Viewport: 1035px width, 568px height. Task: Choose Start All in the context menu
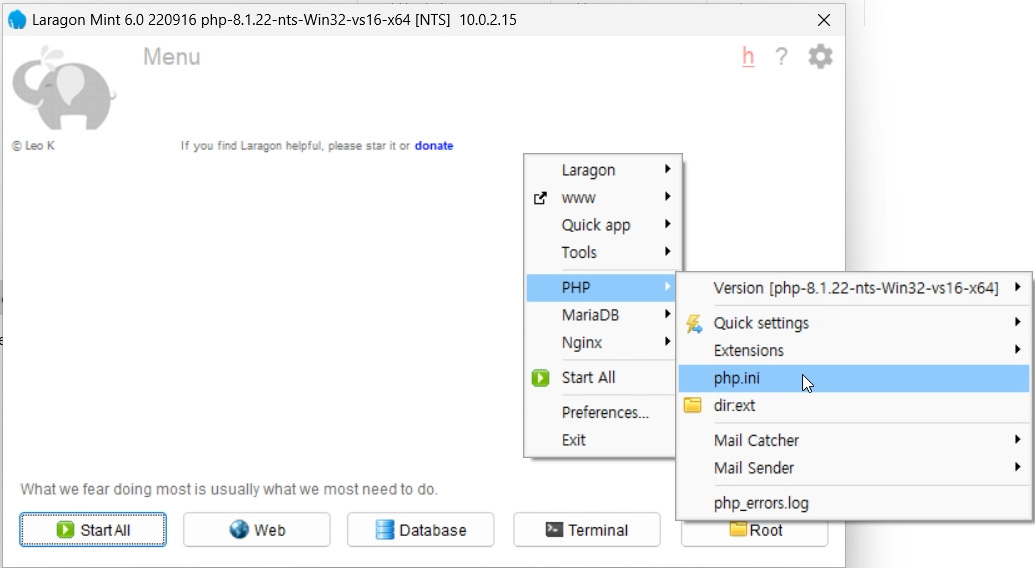point(601,378)
